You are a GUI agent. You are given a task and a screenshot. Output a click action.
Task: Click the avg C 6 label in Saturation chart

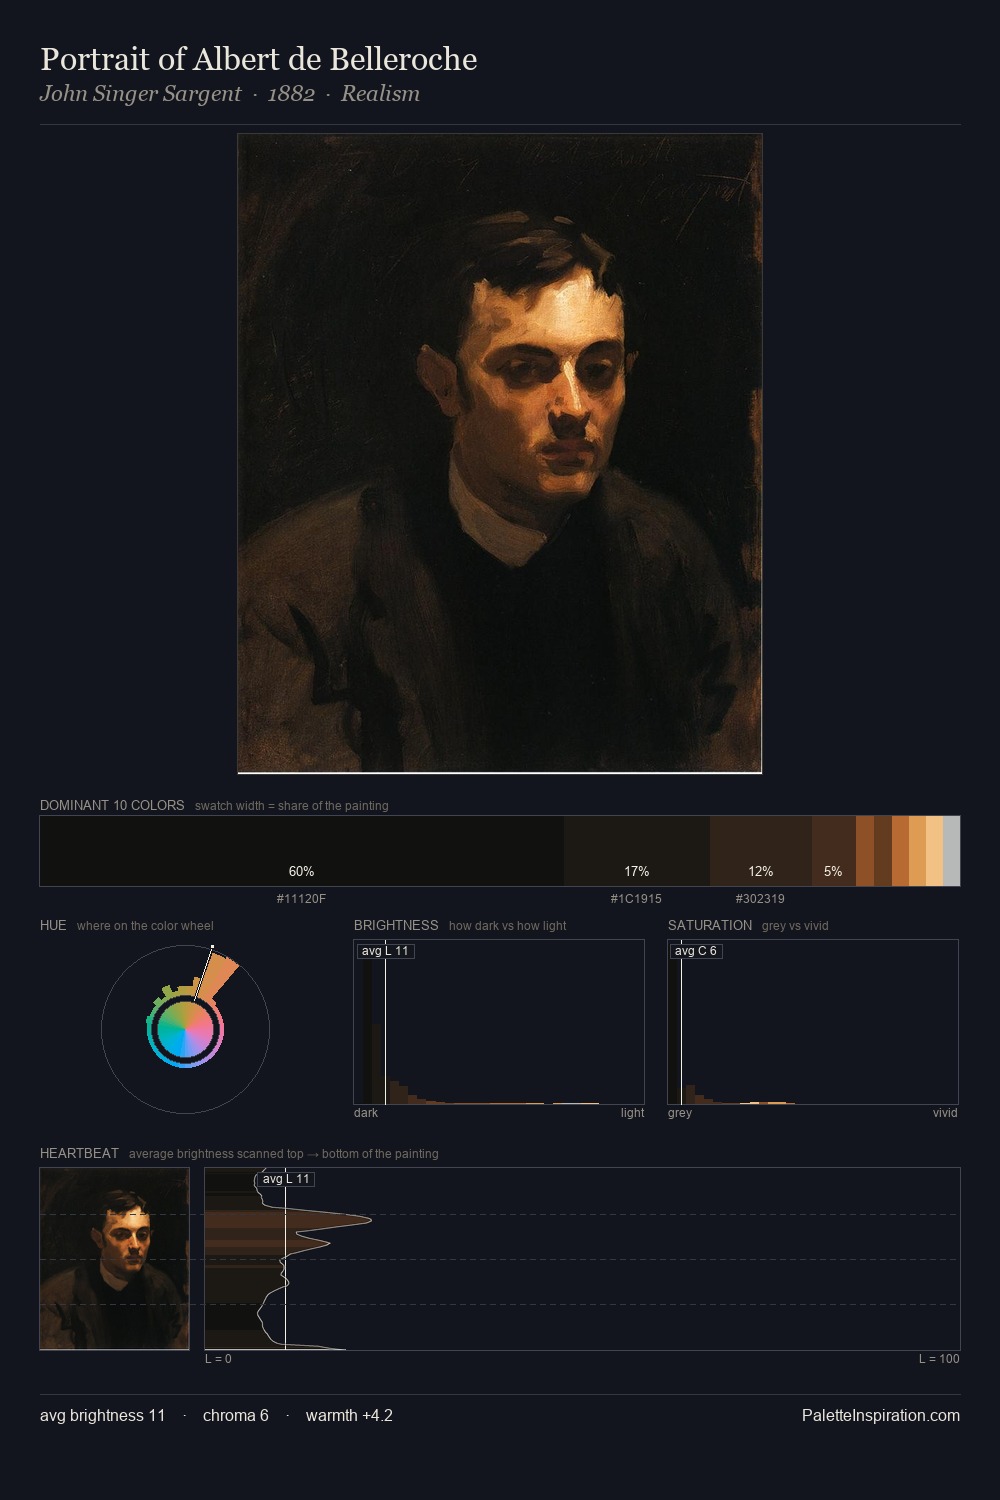696,951
